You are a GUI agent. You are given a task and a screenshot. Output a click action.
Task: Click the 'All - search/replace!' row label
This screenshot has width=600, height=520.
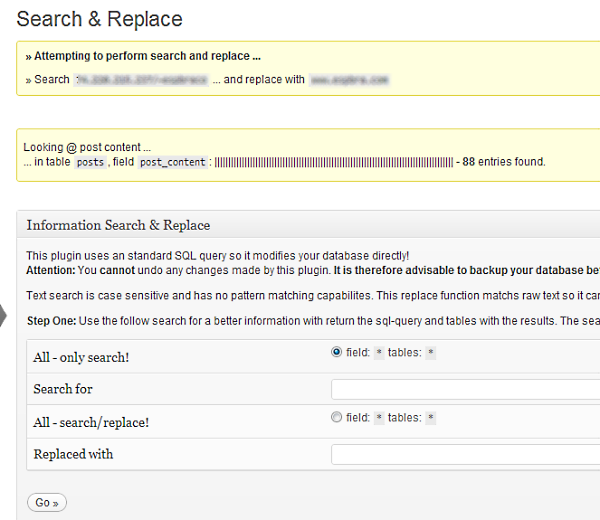point(91,422)
